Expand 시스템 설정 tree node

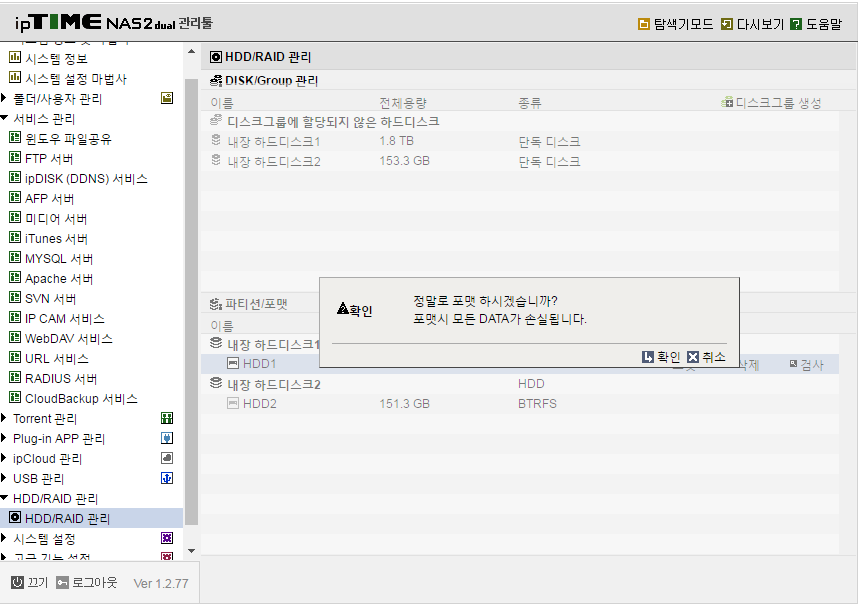pyautogui.click(x=4, y=538)
